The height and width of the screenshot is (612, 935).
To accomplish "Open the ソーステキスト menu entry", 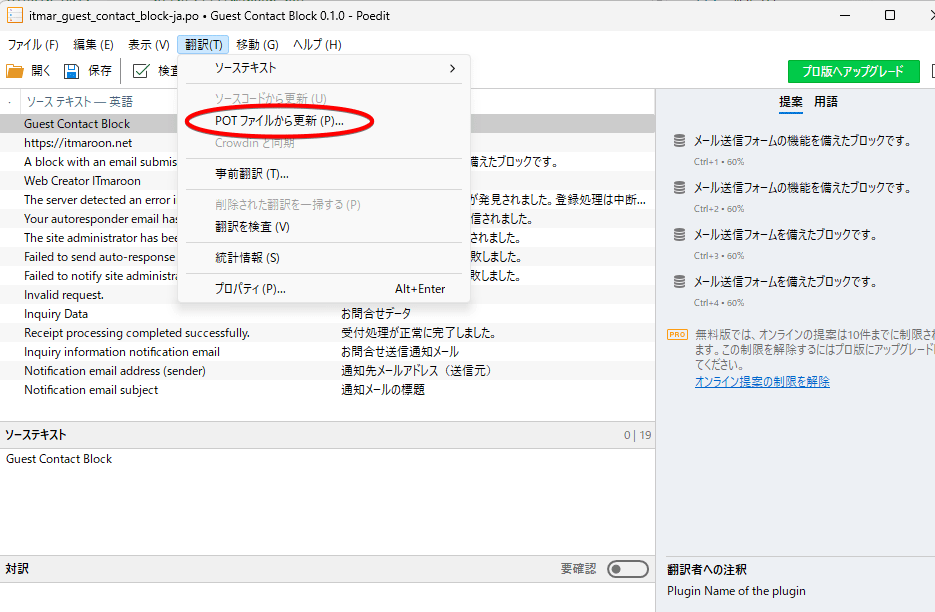I will coord(324,69).
